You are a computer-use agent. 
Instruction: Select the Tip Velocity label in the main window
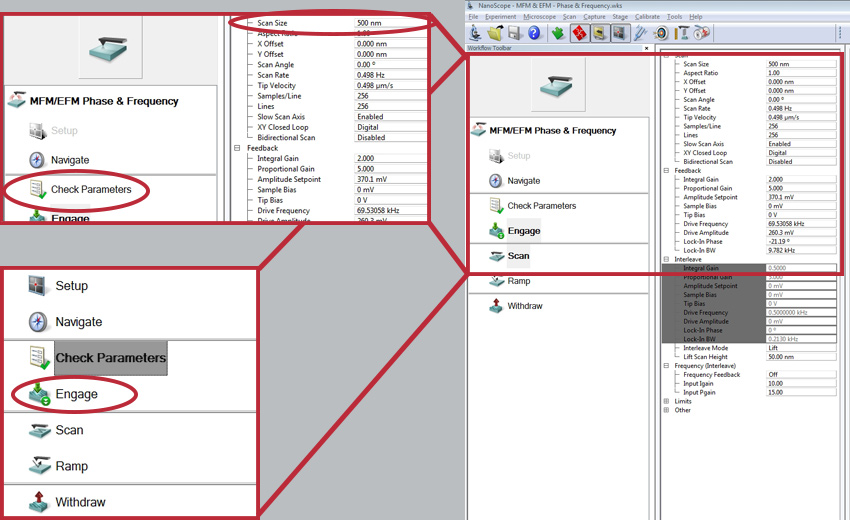(699, 117)
